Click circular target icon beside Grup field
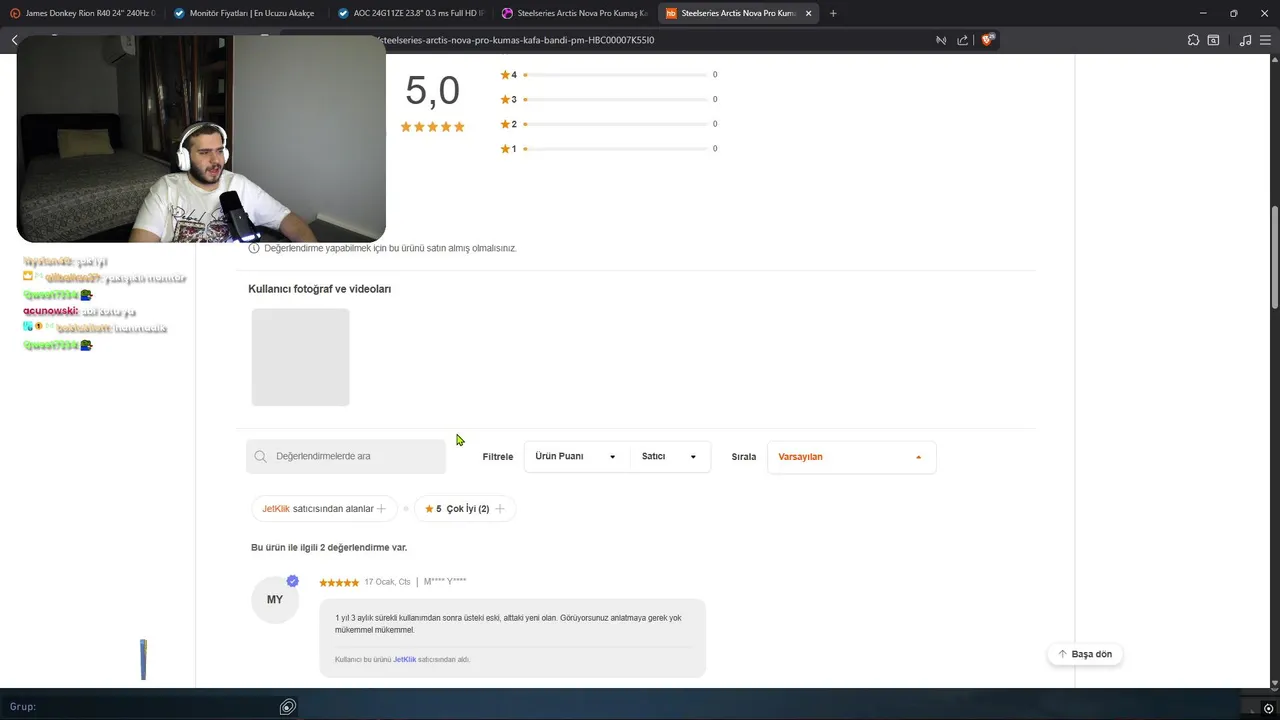This screenshot has width=1280, height=720. 288,707
